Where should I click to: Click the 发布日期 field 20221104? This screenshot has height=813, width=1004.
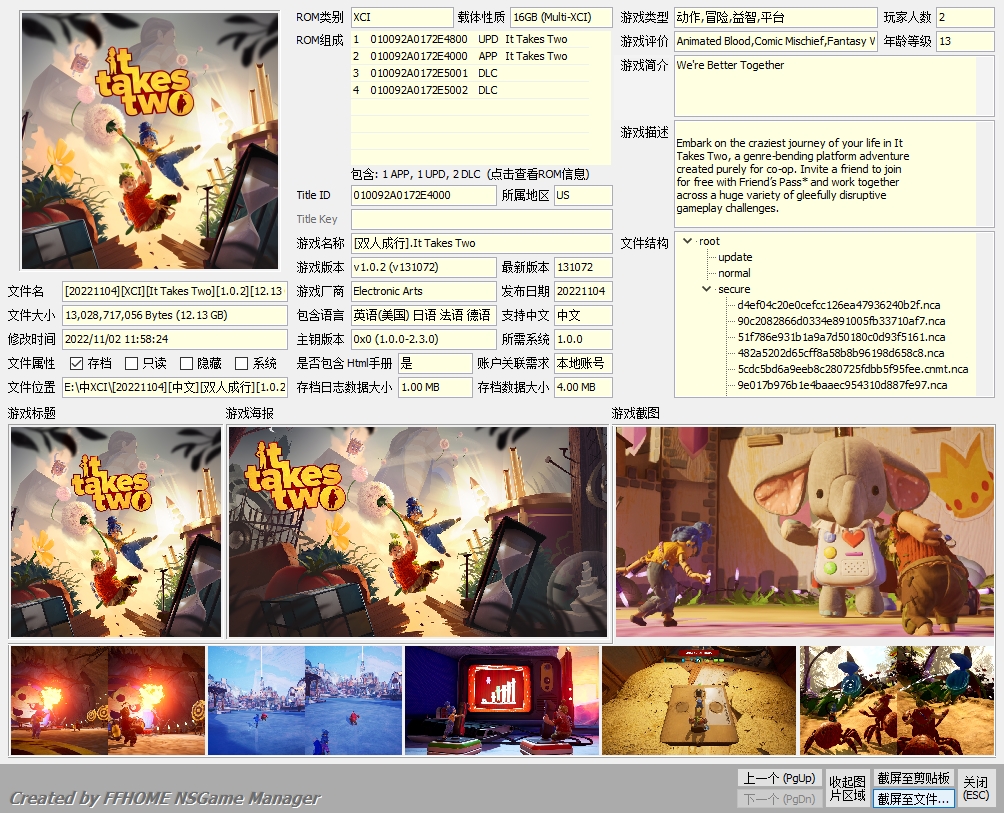point(583,291)
